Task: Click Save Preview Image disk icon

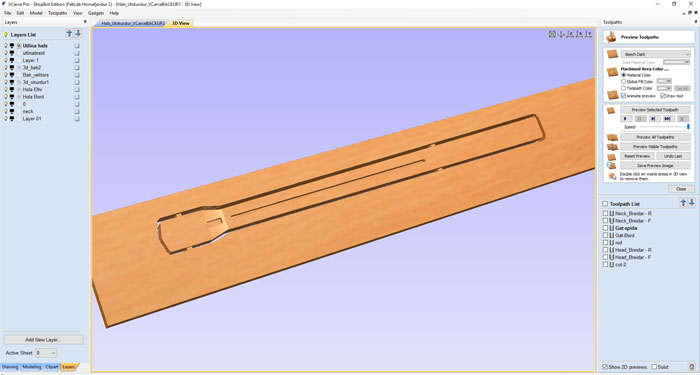Action: coord(612,166)
